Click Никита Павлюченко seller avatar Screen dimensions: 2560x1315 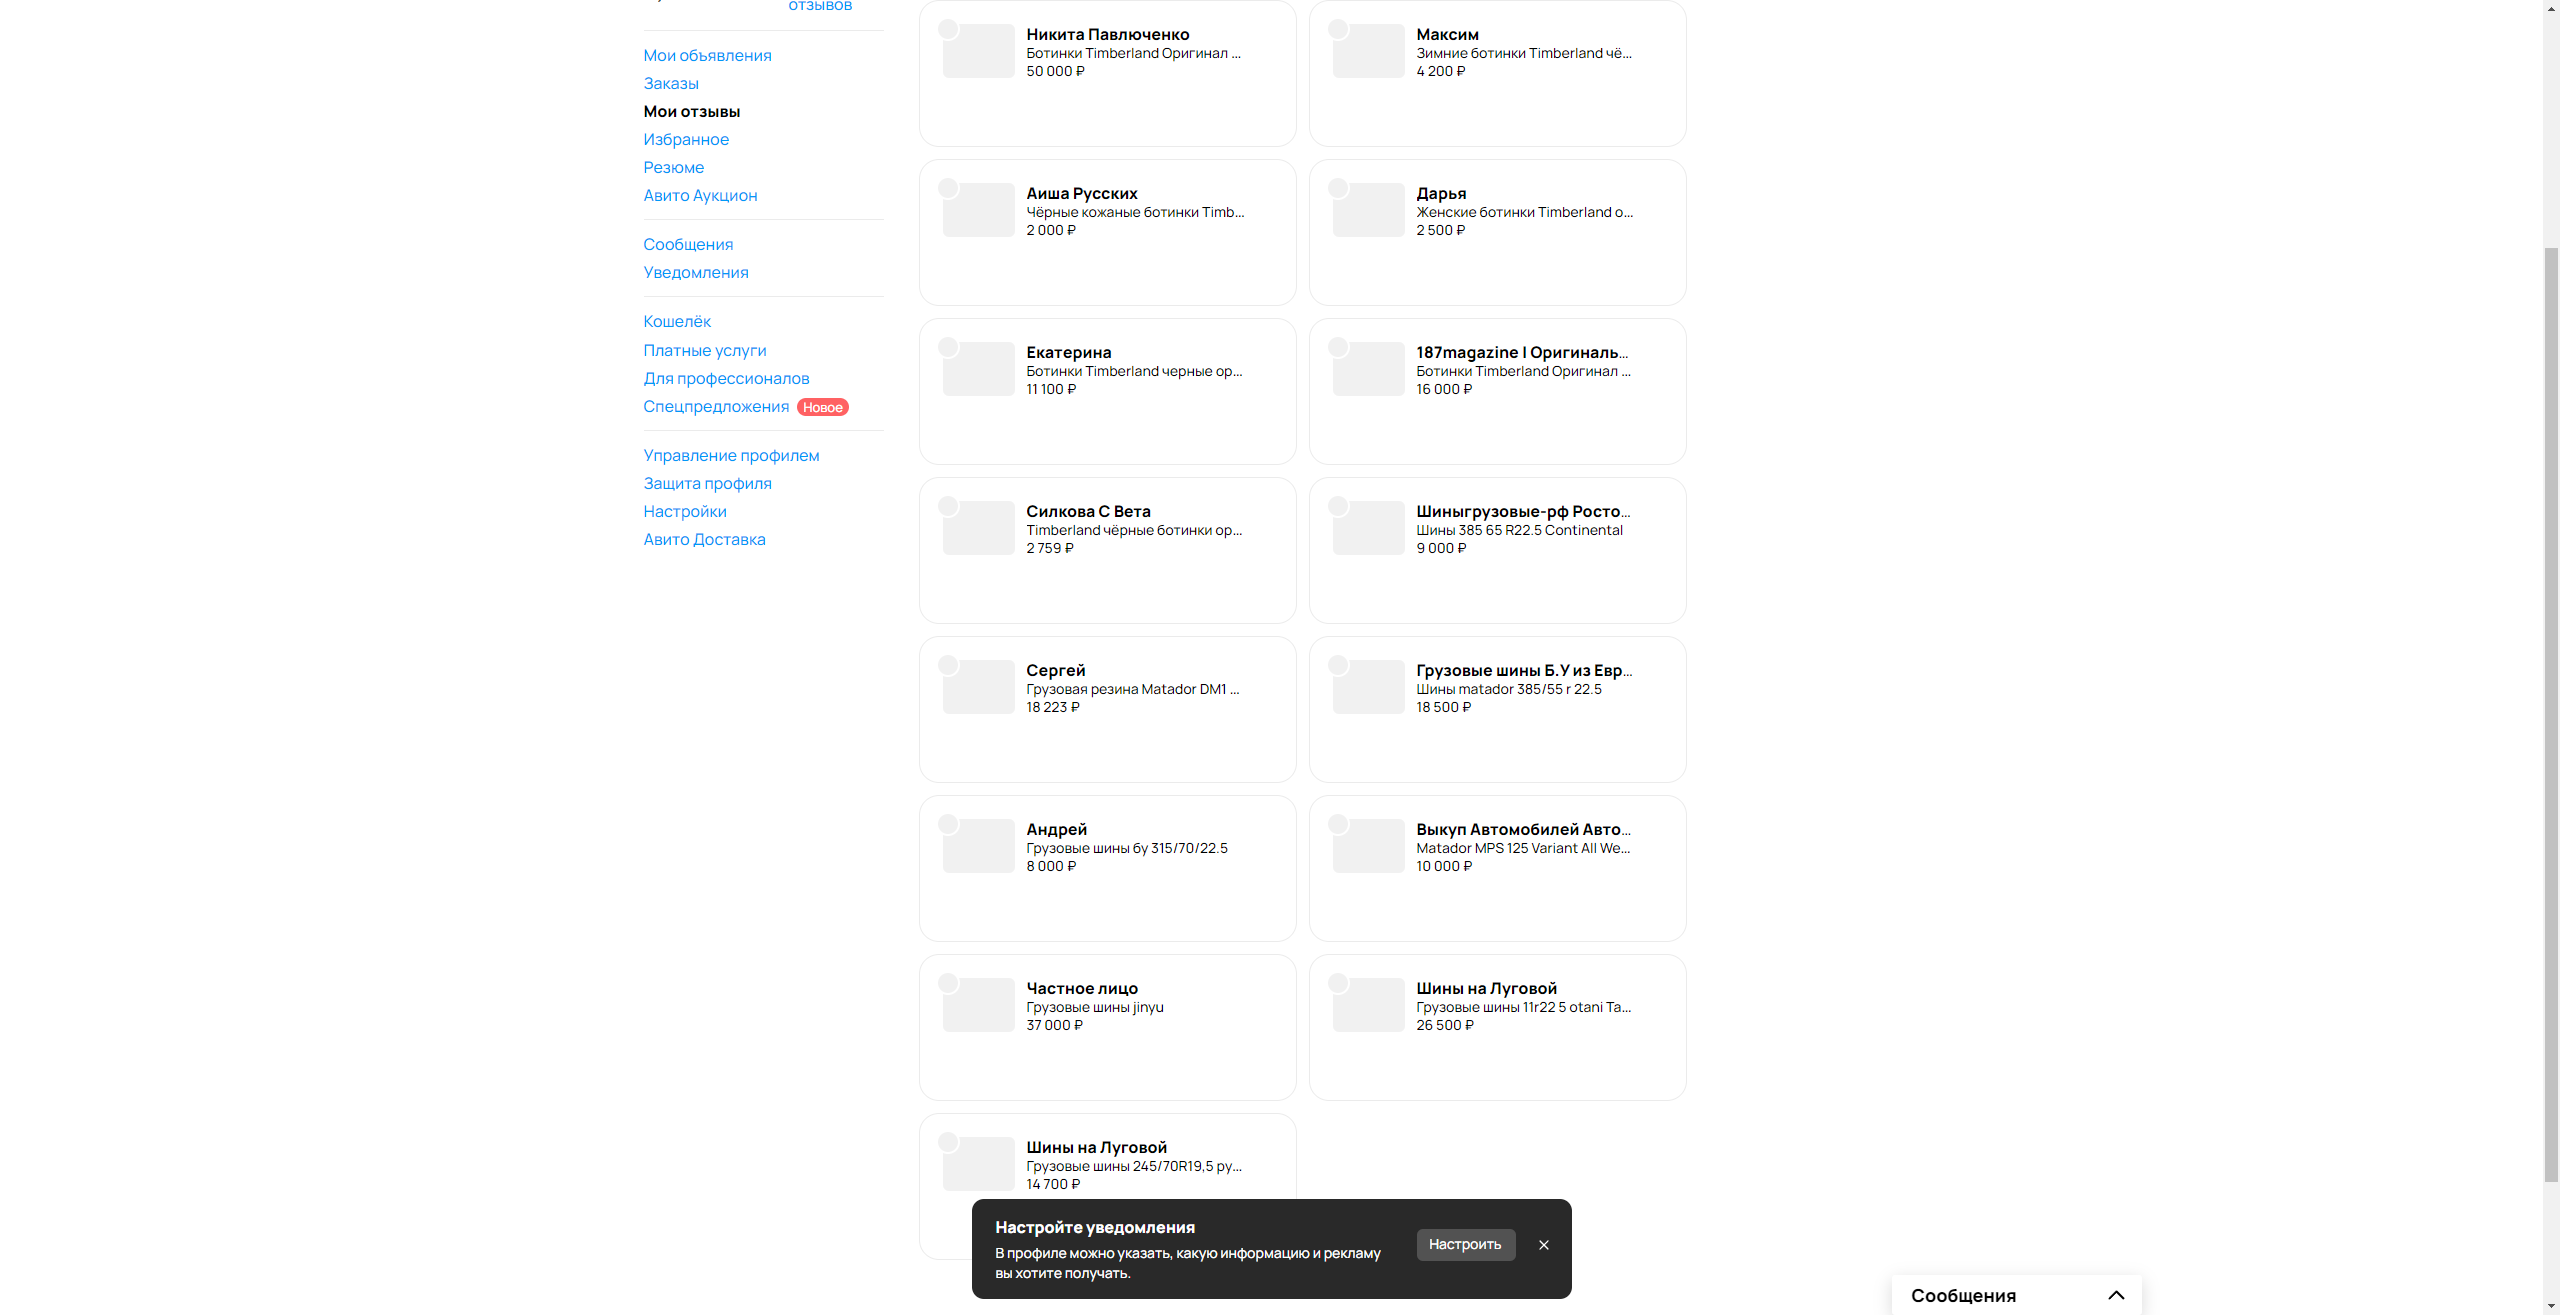[x=948, y=29]
